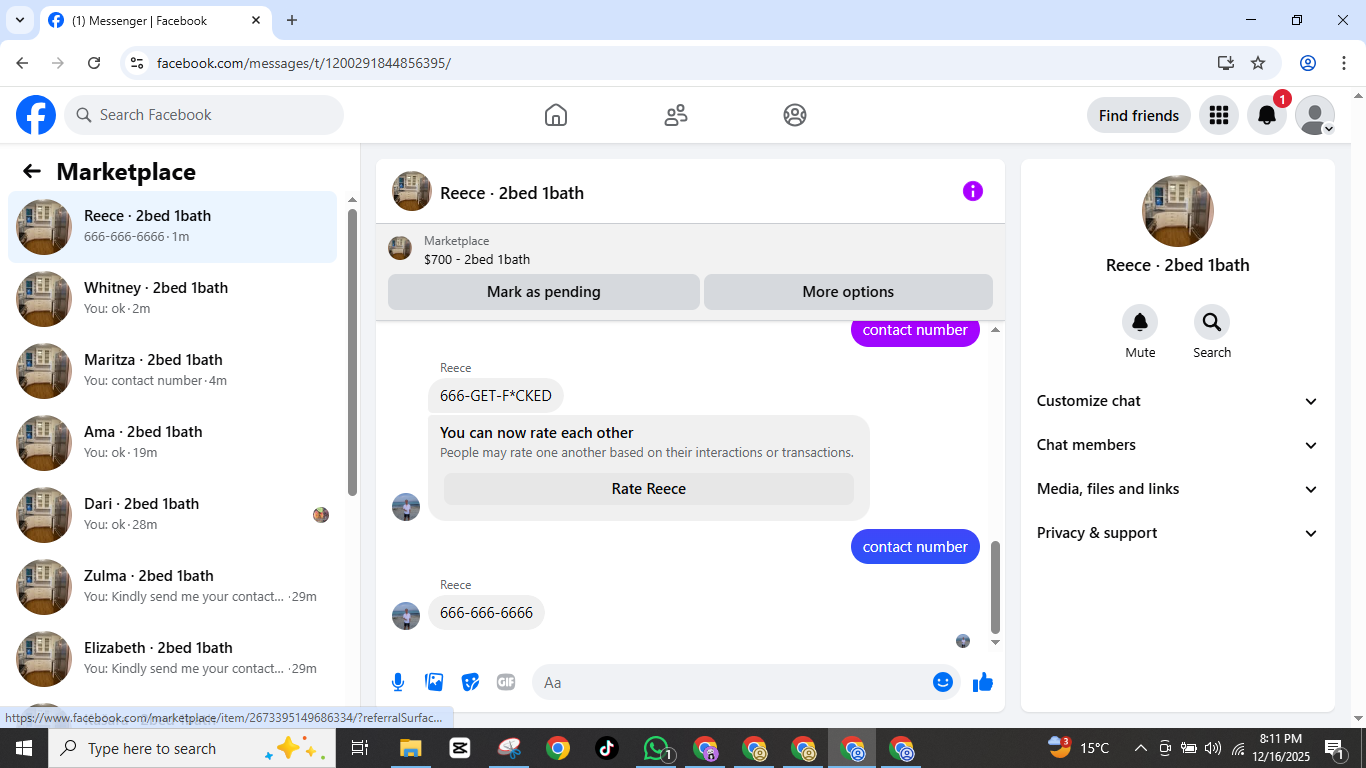Attach a file using the image icon
The width and height of the screenshot is (1366, 768).
tap(434, 682)
